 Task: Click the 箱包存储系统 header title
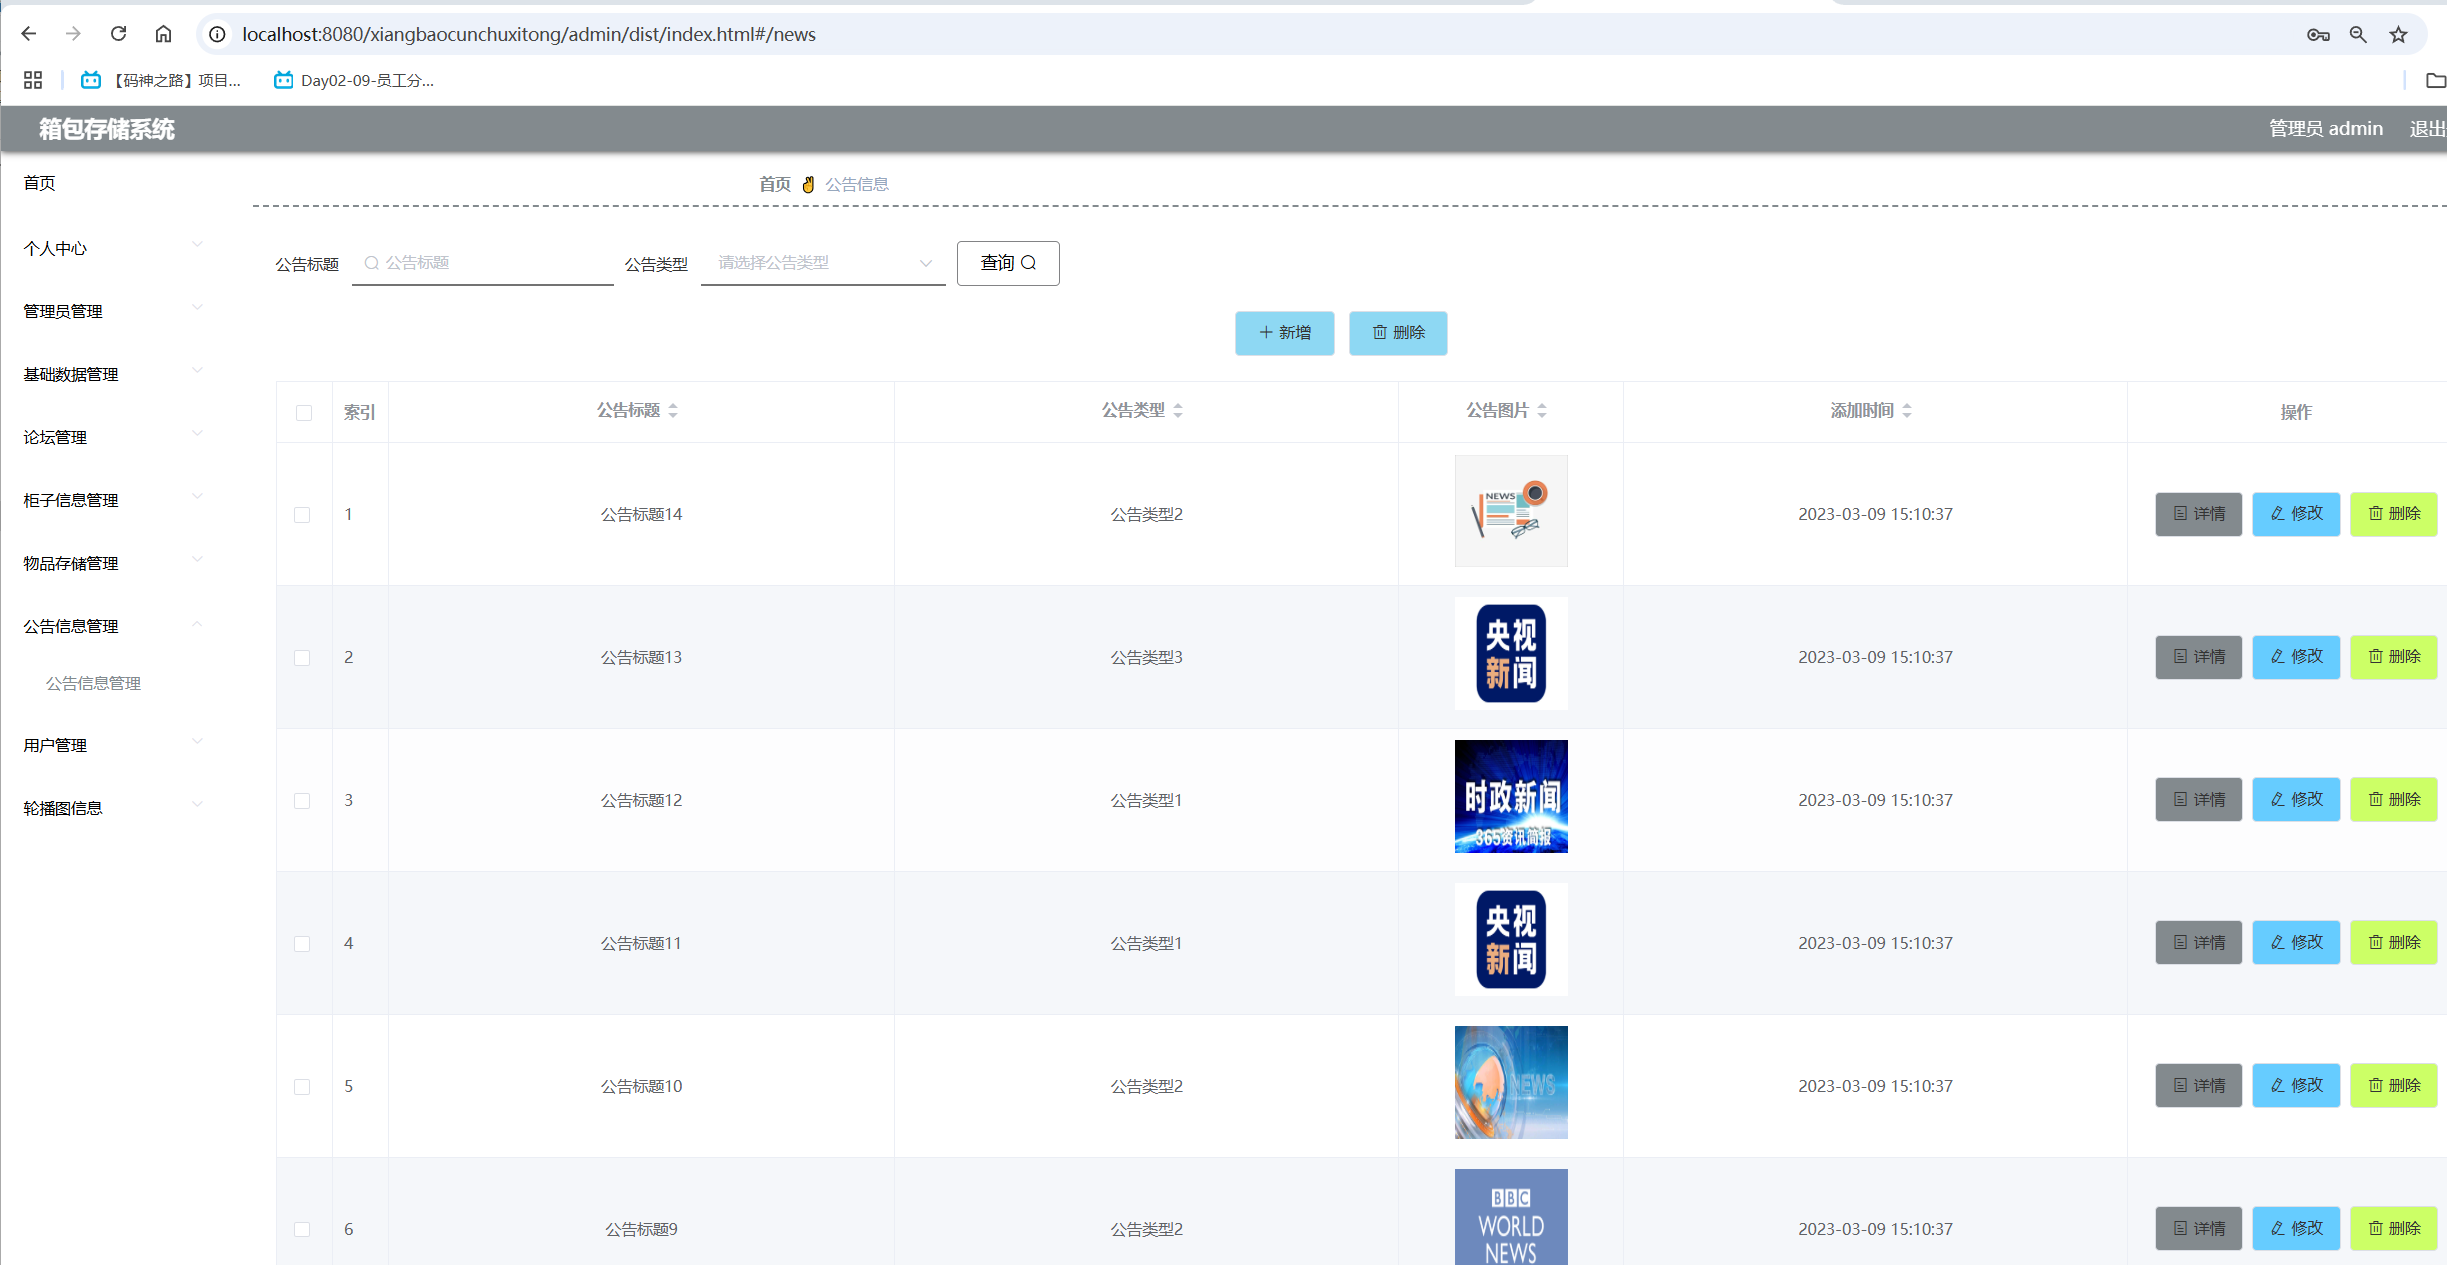(107, 129)
